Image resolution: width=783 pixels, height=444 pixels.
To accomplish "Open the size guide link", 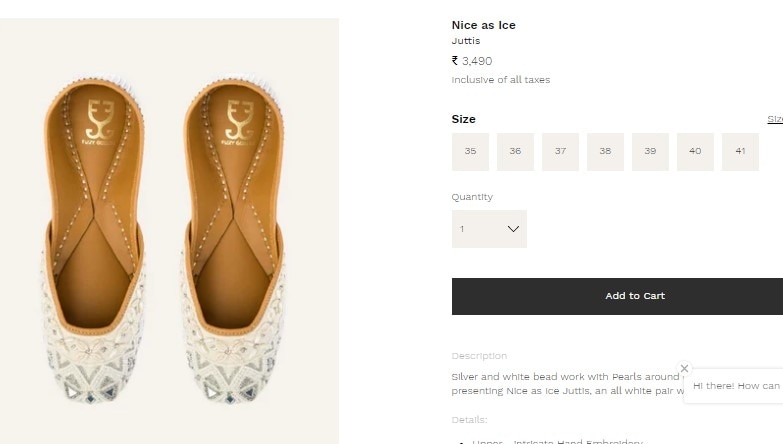I will [774, 119].
